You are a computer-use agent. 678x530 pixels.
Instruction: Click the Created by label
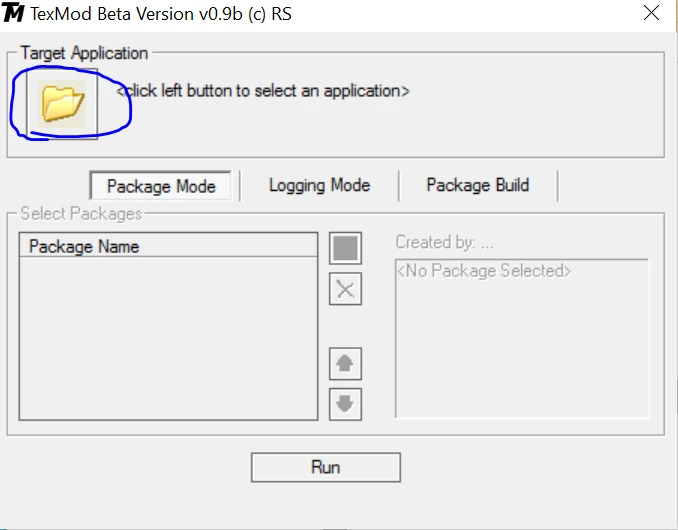point(444,242)
